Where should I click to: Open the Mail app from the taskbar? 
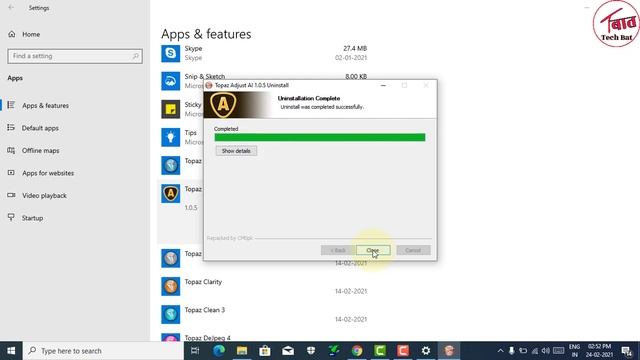click(288, 351)
